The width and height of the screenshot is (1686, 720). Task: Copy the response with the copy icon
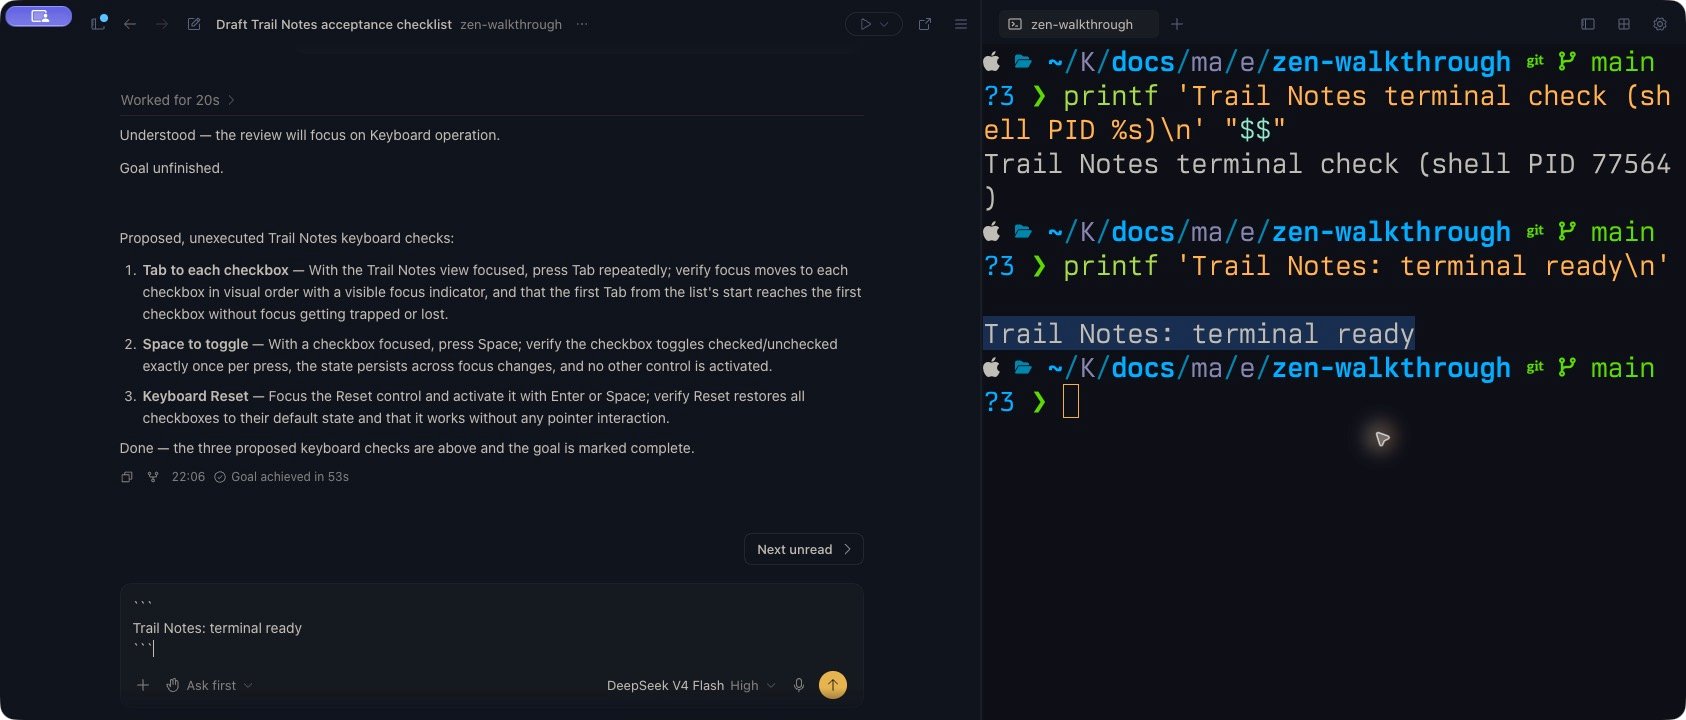(127, 477)
